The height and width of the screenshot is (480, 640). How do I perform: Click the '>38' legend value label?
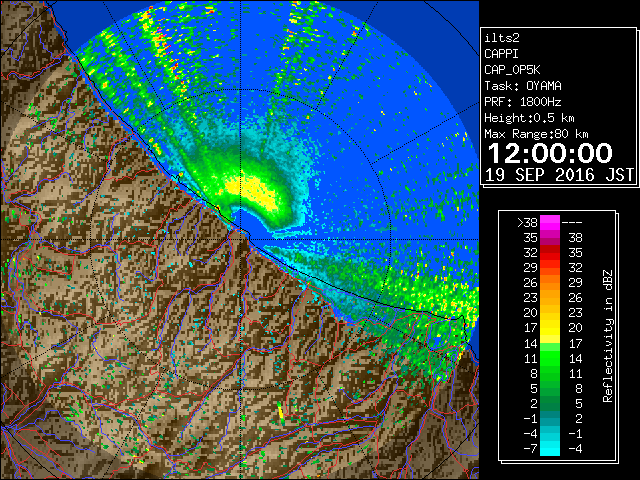(527, 223)
